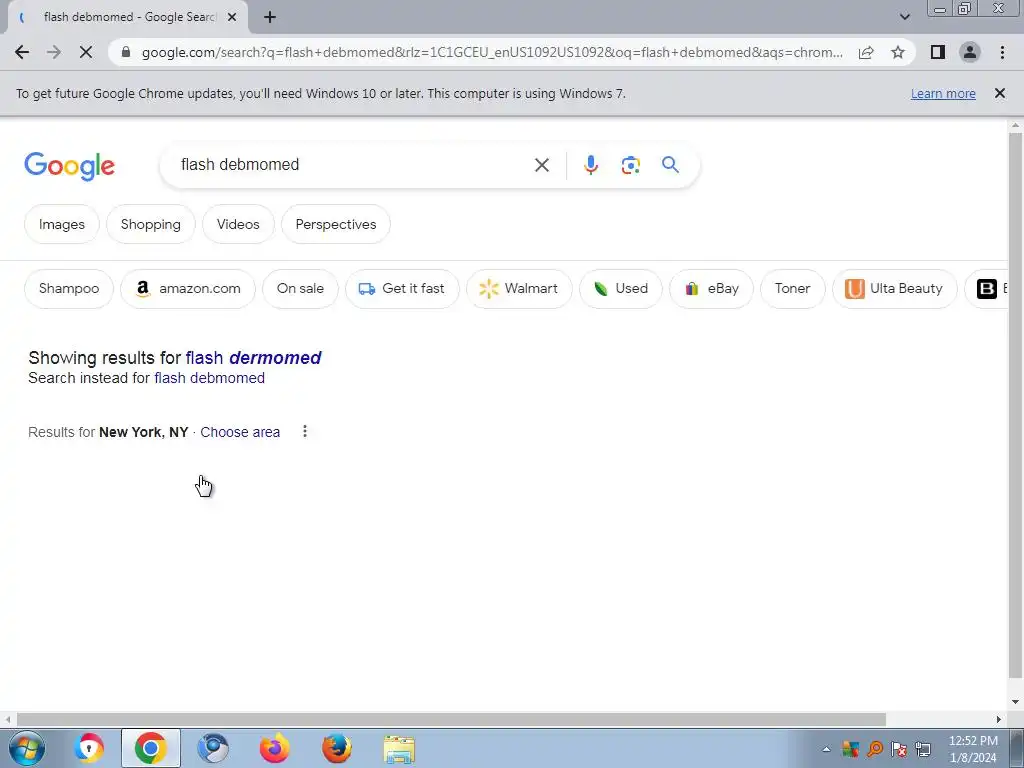
Task: Expand the tab search chevron
Action: (904, 17)
